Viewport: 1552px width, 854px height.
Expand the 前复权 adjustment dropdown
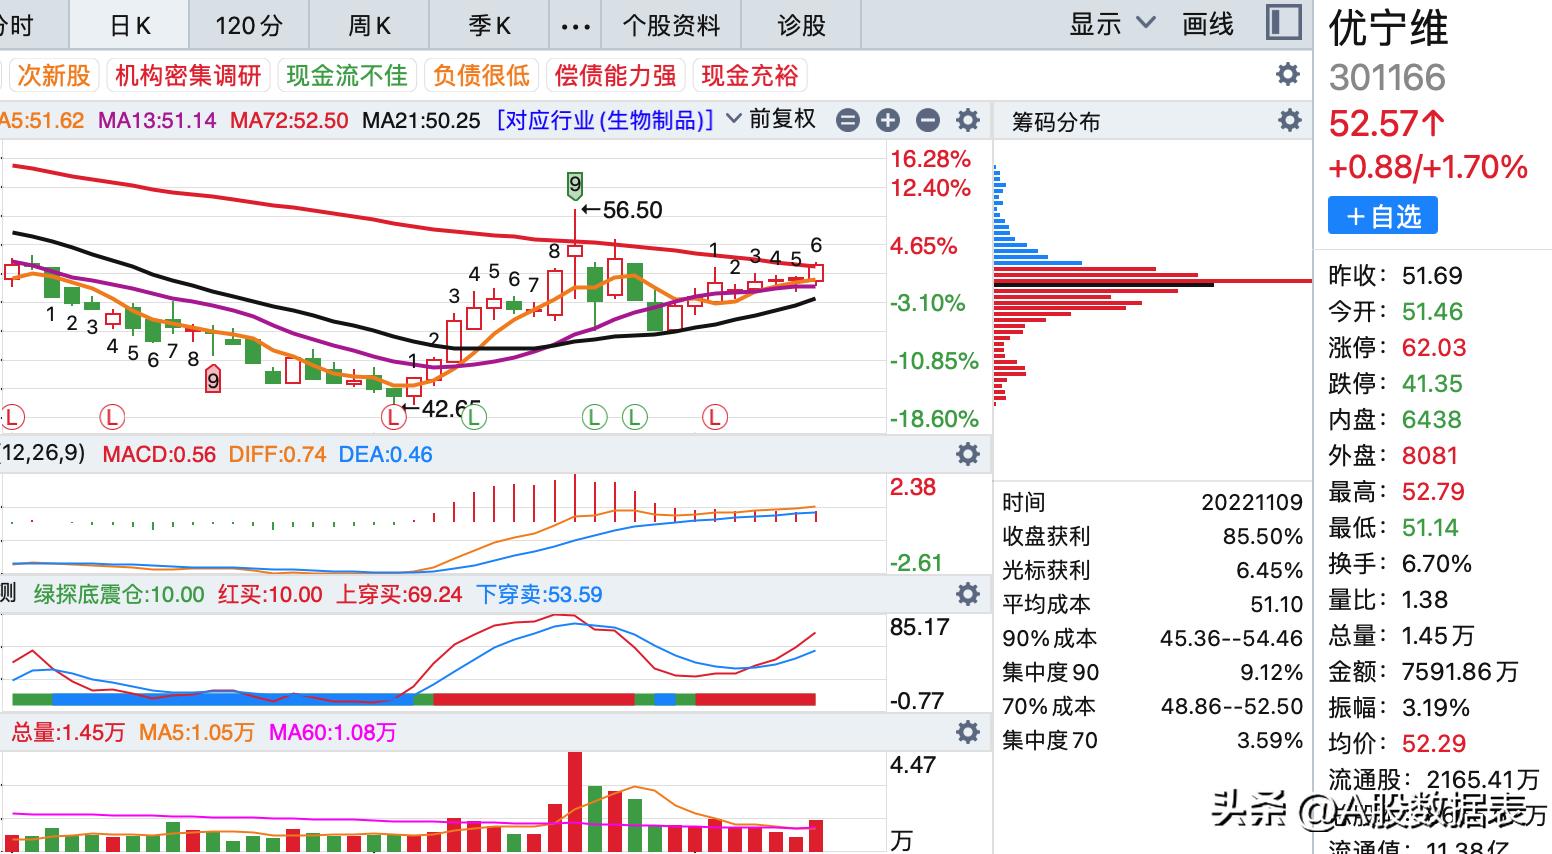point(770,120)
